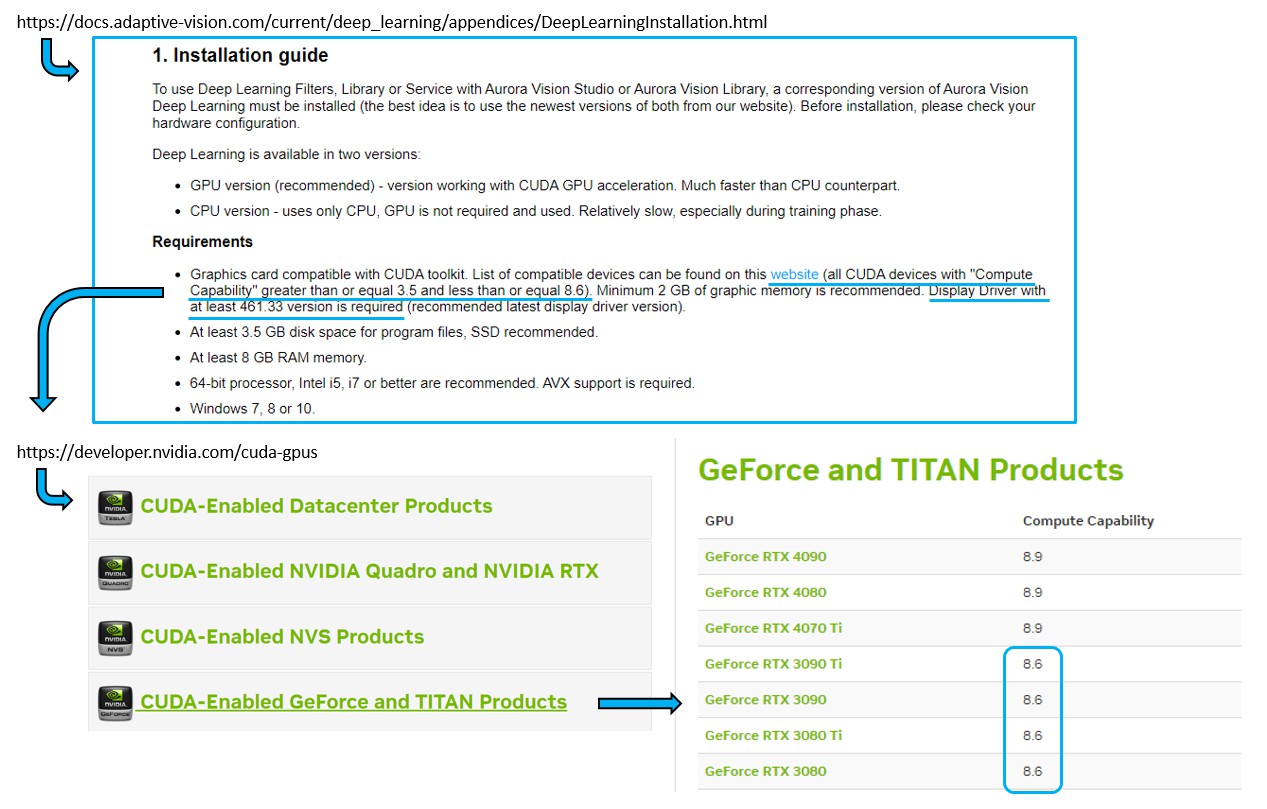Open the GeForce RTX 3090 link
The width and height of the screenshot is (1267, 809).
click(x=765, y=700)
